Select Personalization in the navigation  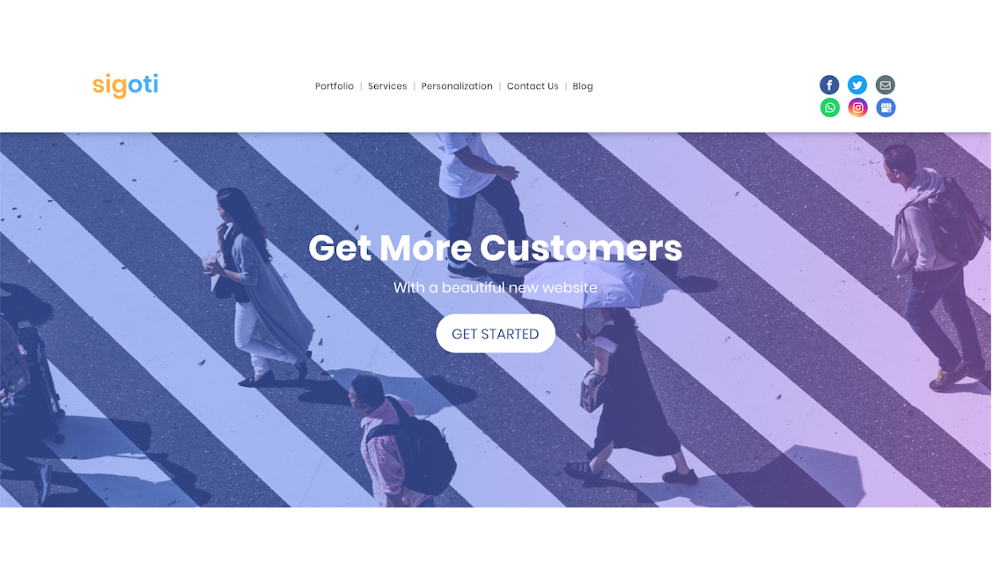[x=457, y=86]
